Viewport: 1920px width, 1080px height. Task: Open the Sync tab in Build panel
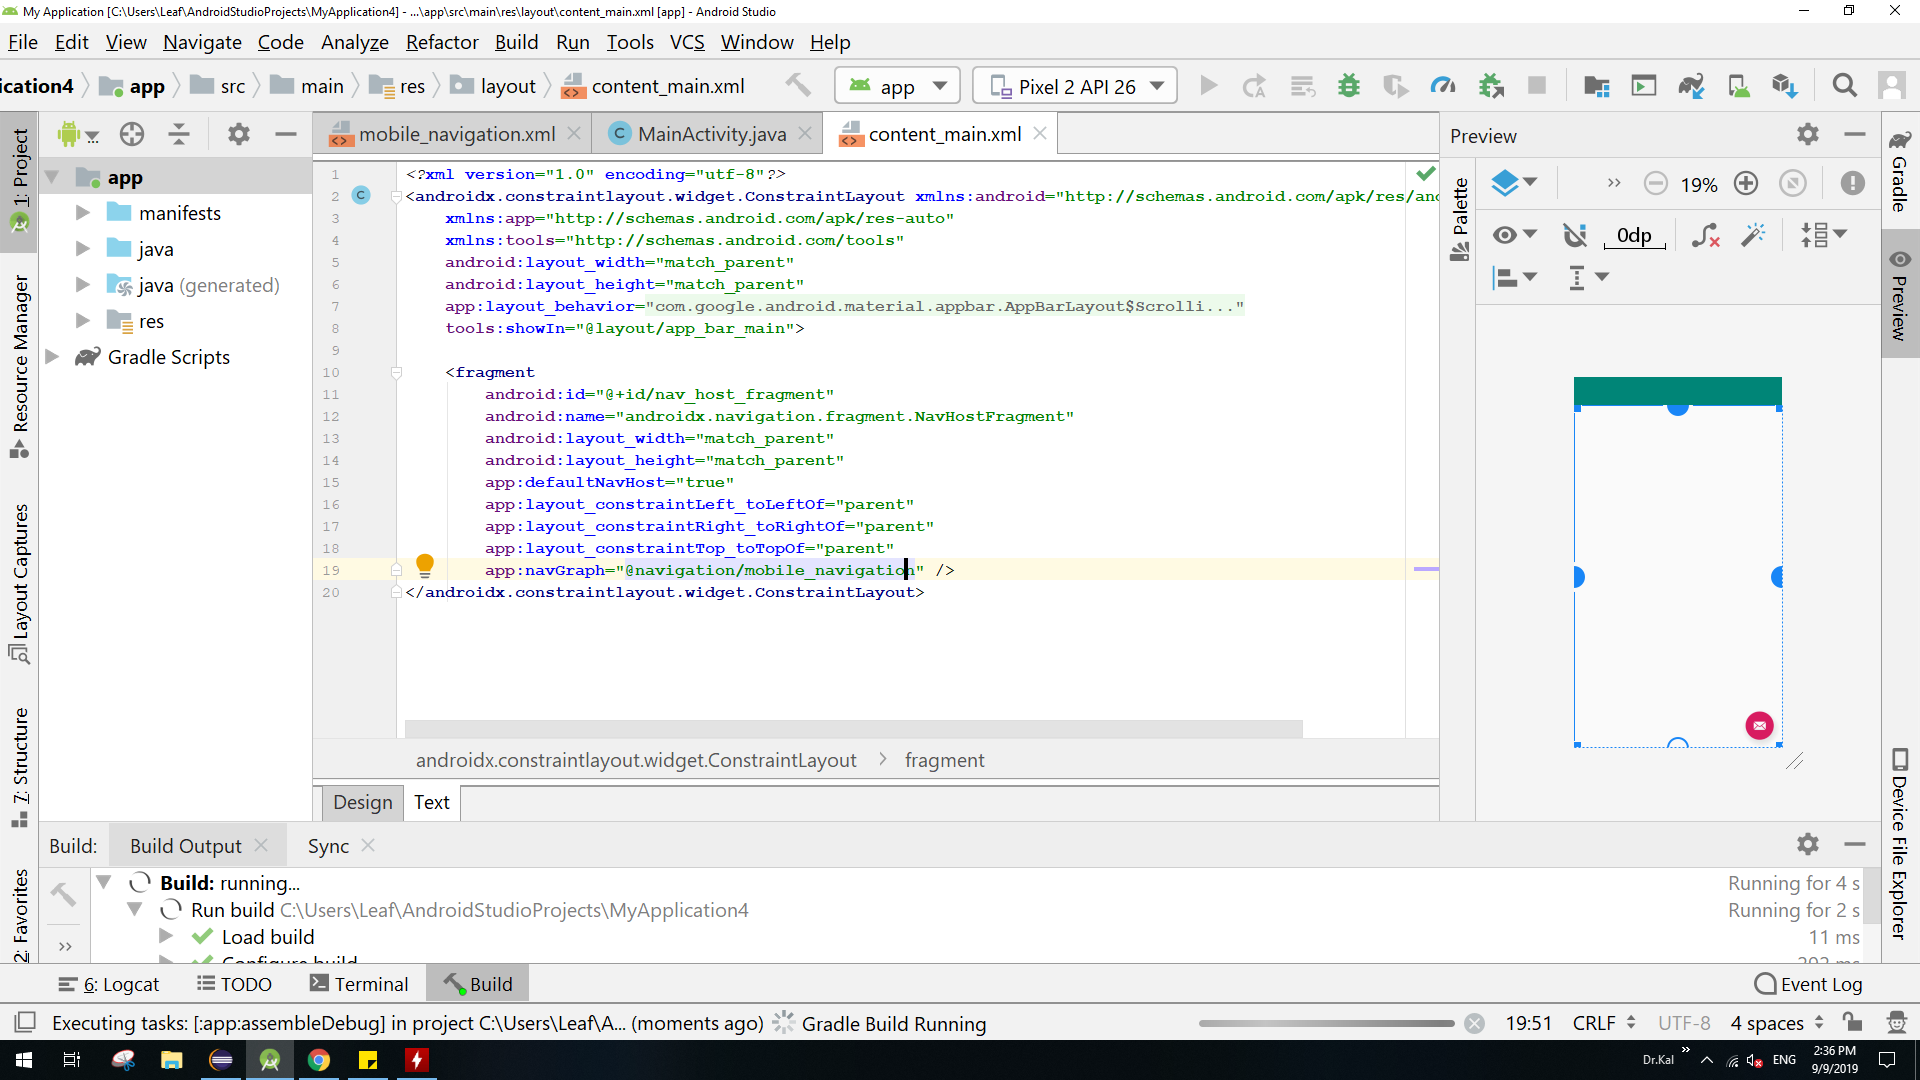tap(328, 846)
